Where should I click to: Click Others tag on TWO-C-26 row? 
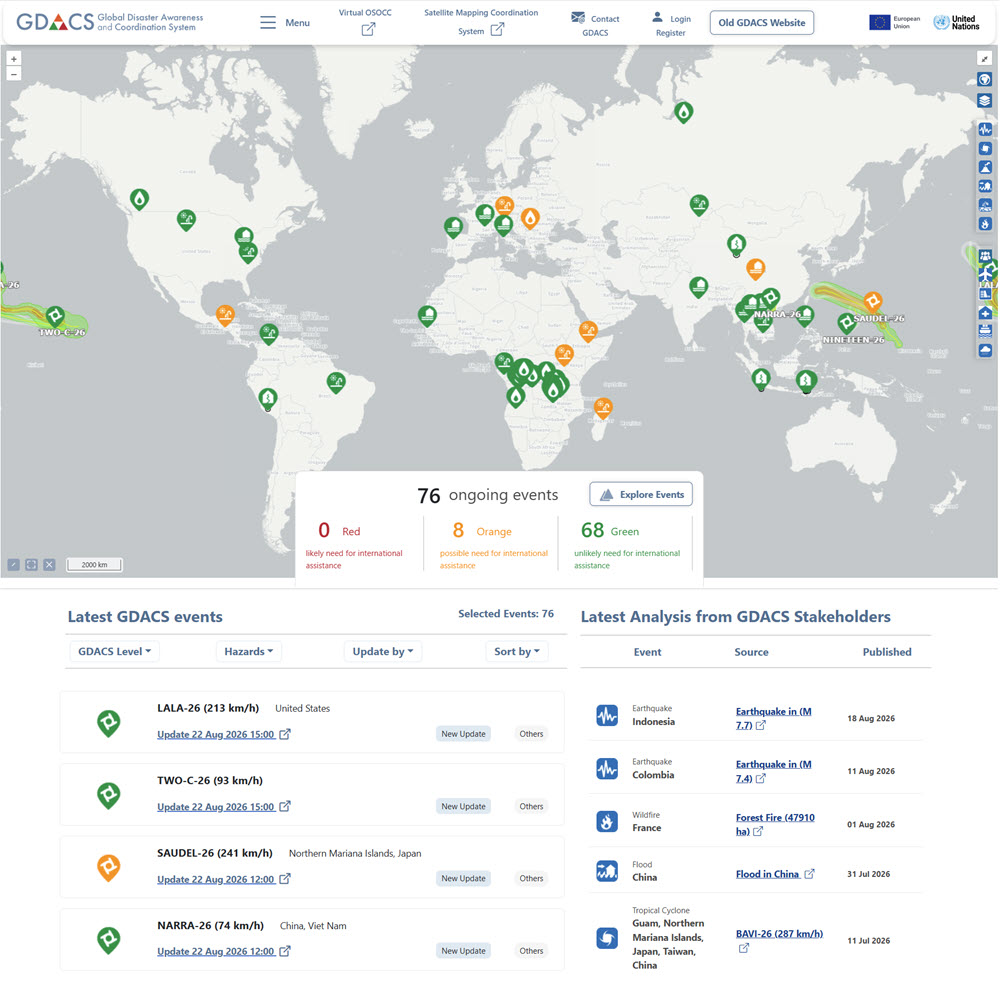pyautogui.click(x=531, y=806)
